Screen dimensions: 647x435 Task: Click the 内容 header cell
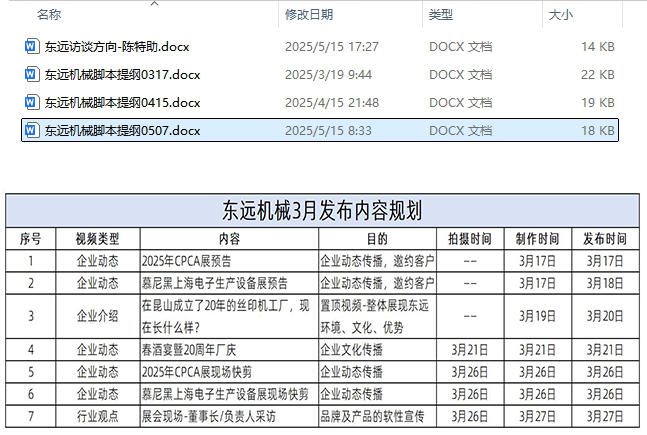[229, 239]
